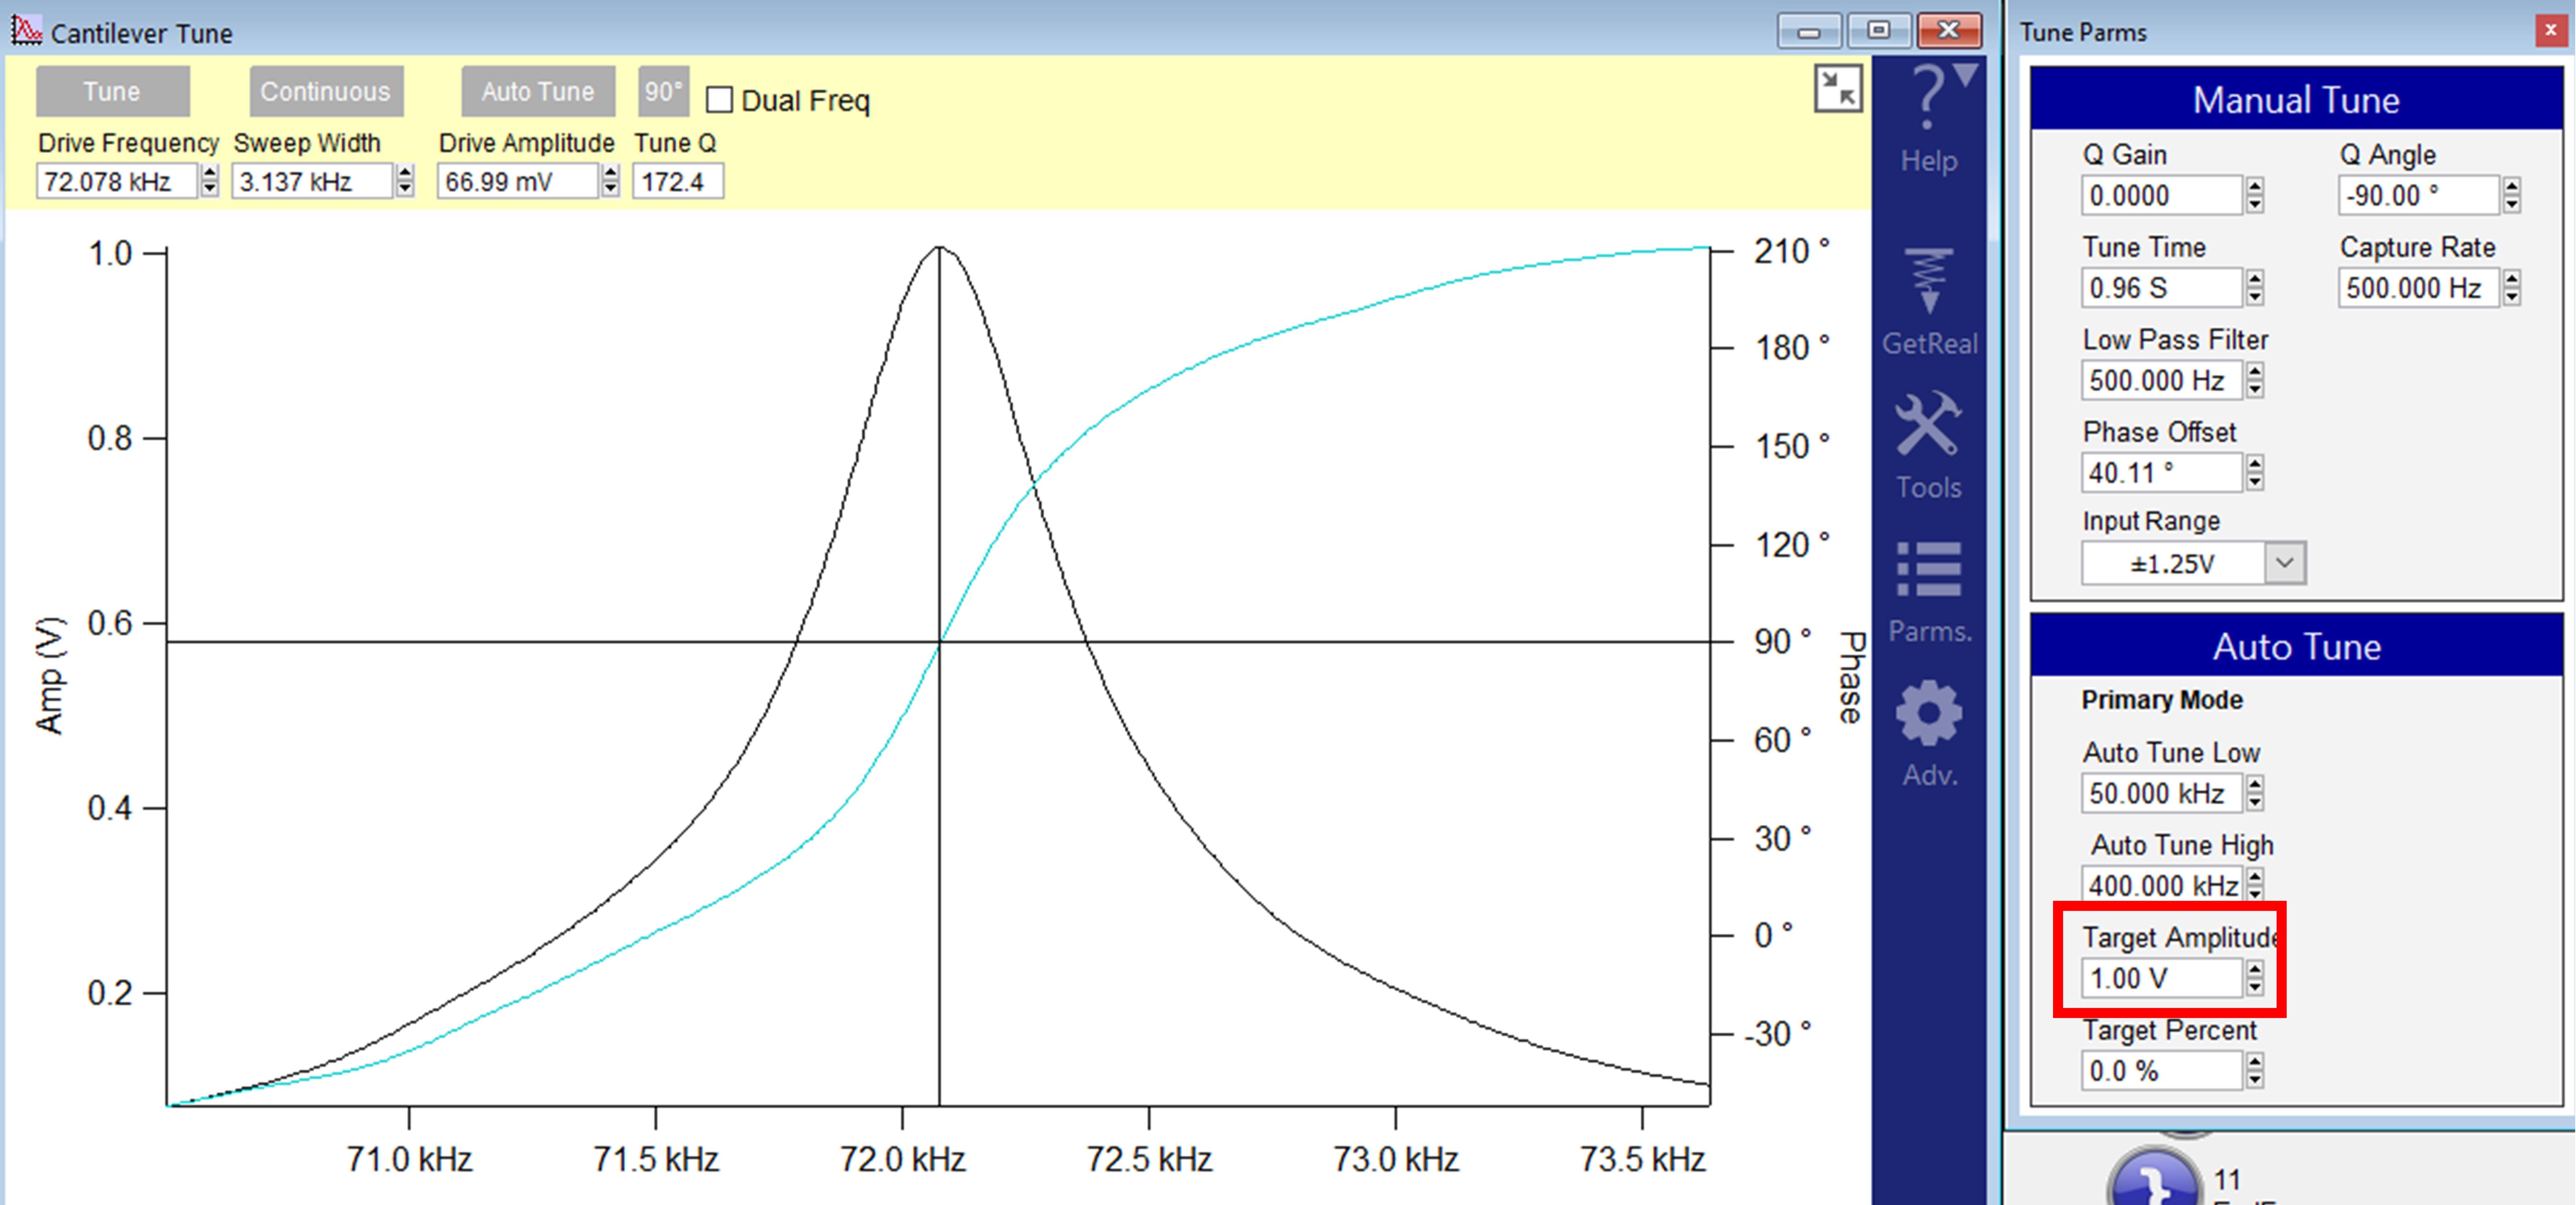
Task: Click the 72.0 kHz axis tick label
Action: pos(902,1159)
